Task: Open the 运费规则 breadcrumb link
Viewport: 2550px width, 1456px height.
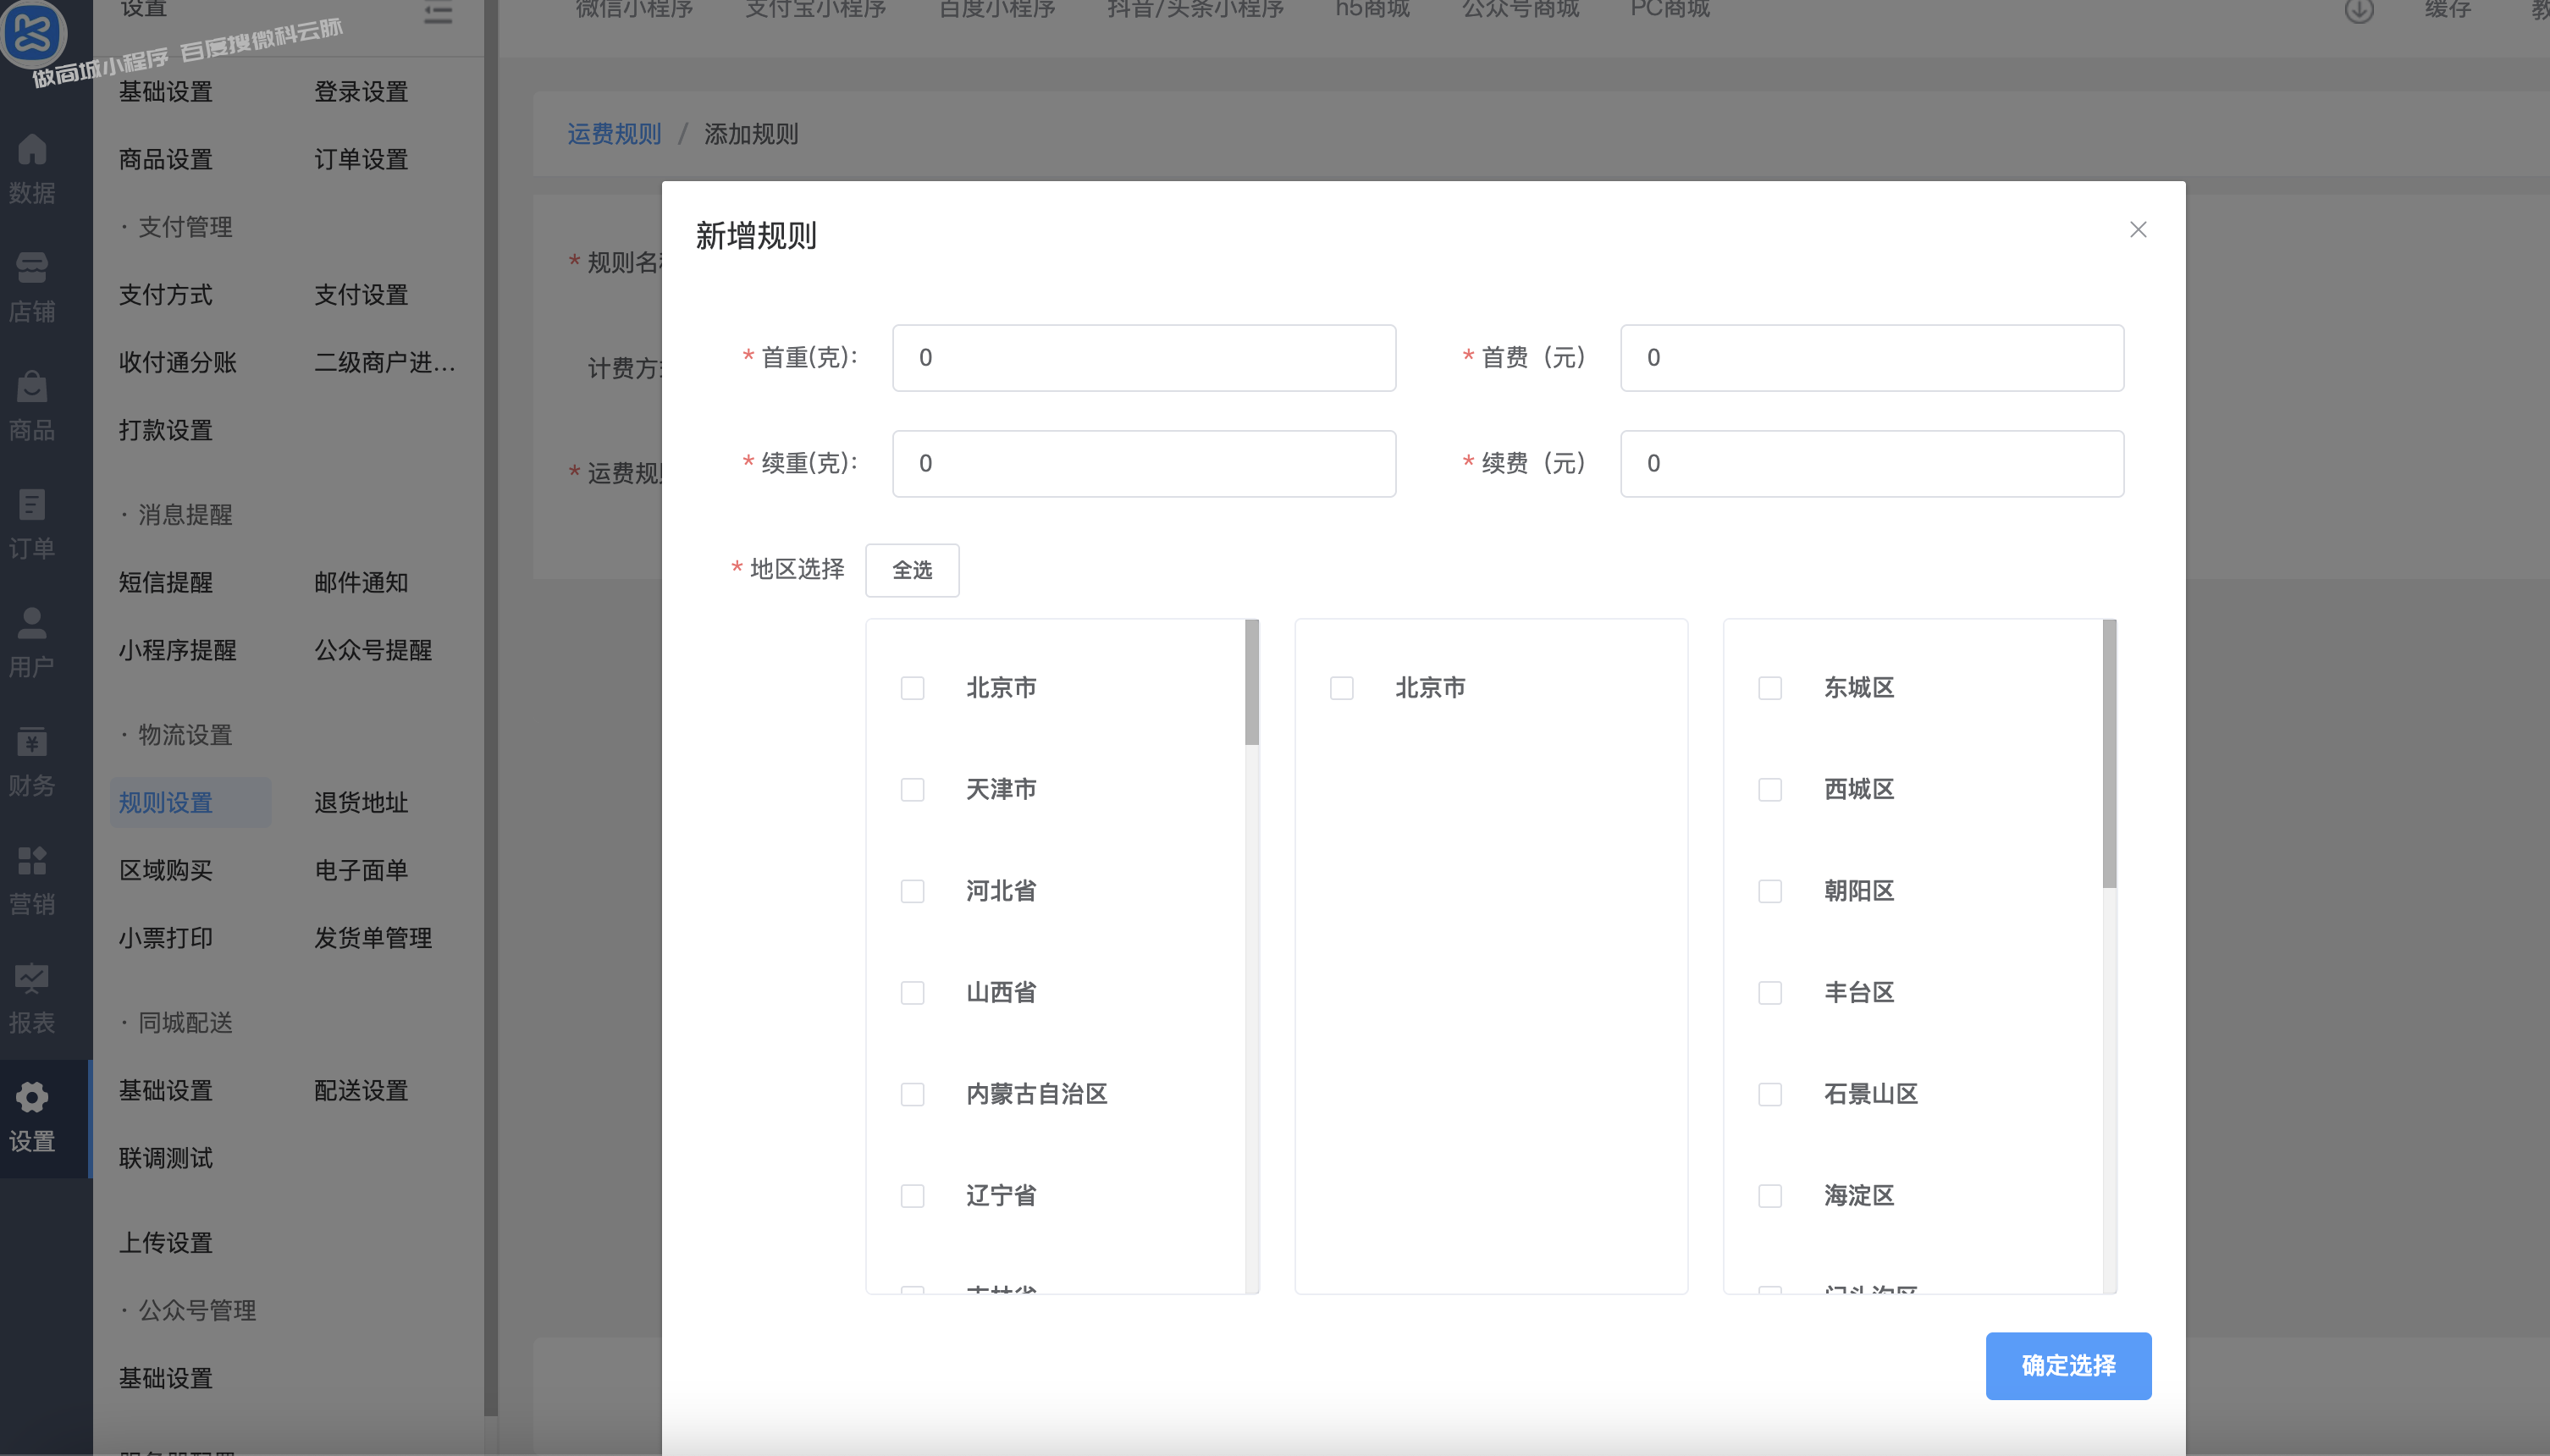Action: pyautogui.click(x=614, y=134)
